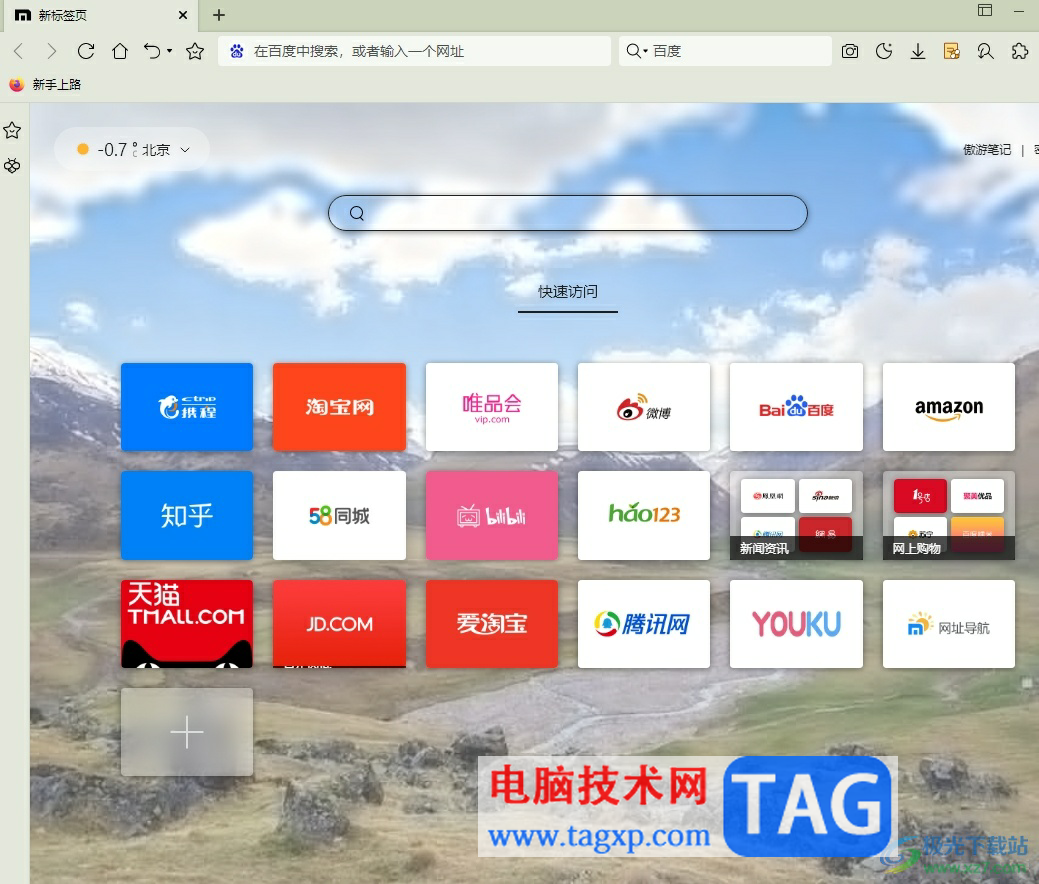Viewport: 1039px width, 884px height.
Task: Open Weibo 微博 tile
Action: tap(644, 407)
